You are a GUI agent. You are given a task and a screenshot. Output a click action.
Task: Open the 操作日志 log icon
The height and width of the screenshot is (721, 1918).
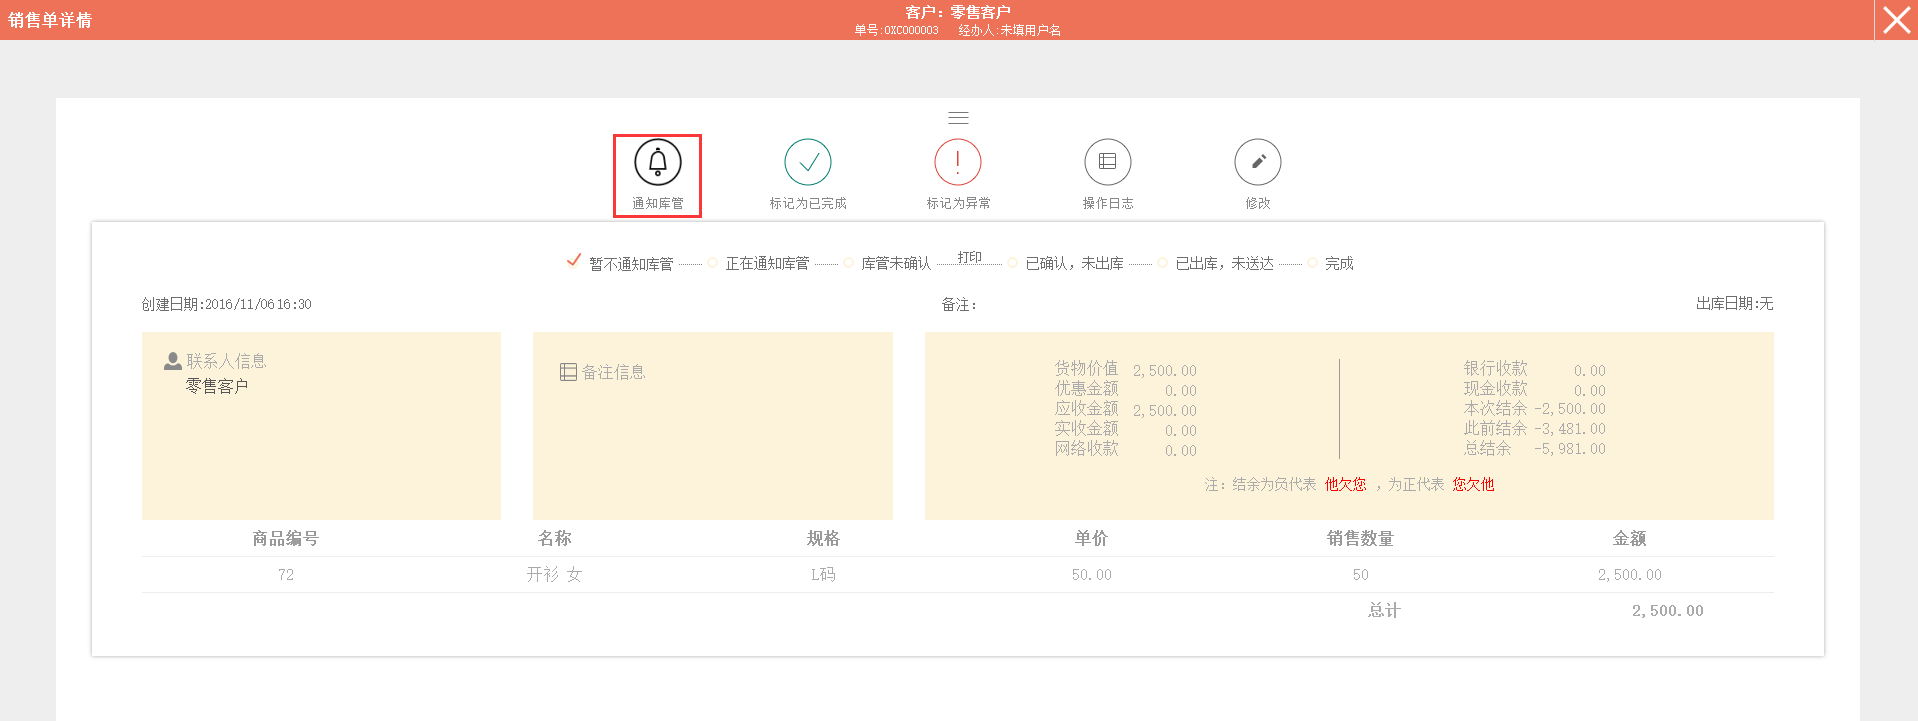1107,162
